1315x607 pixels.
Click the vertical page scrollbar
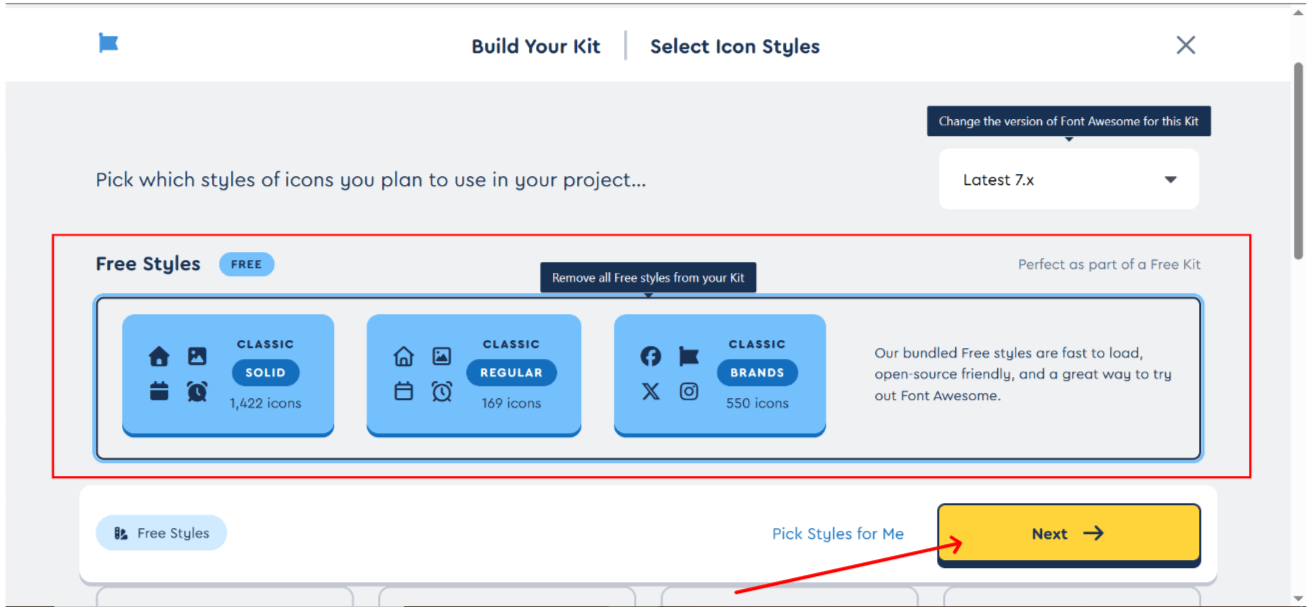point(1298,160)
